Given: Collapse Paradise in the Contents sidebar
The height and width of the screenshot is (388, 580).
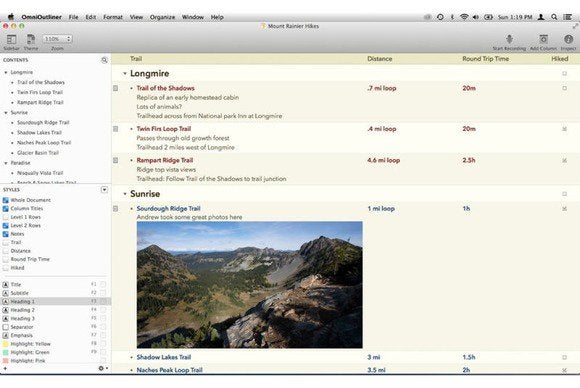Looking at the screenshot, I should (6, 163).
